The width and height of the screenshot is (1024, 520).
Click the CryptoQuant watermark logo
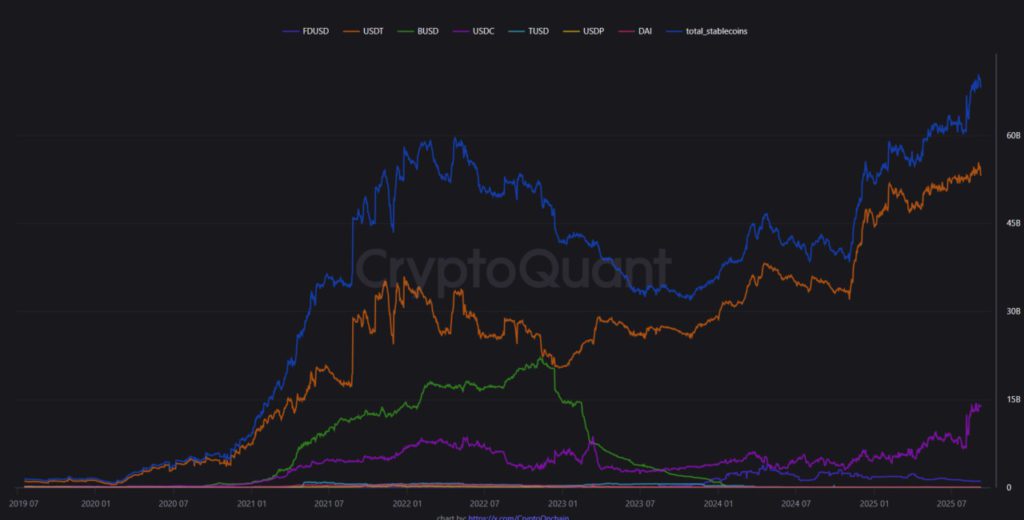coord(514,268)
